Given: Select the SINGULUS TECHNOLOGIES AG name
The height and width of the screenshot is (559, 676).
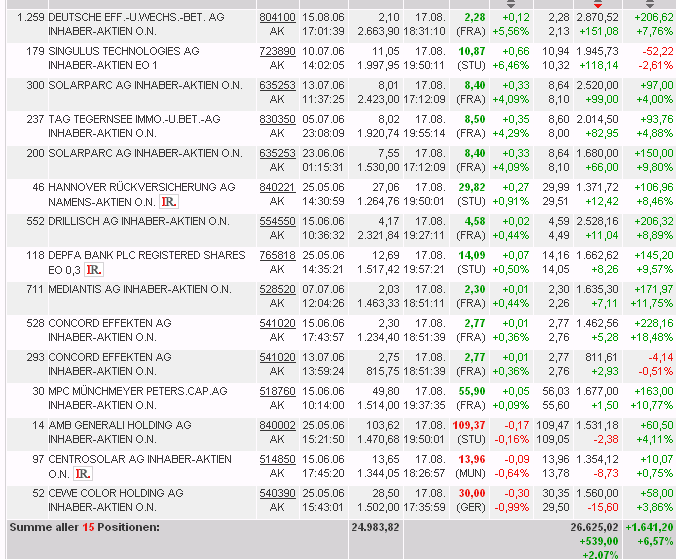Looking at the screenshot, I should 124,52.
